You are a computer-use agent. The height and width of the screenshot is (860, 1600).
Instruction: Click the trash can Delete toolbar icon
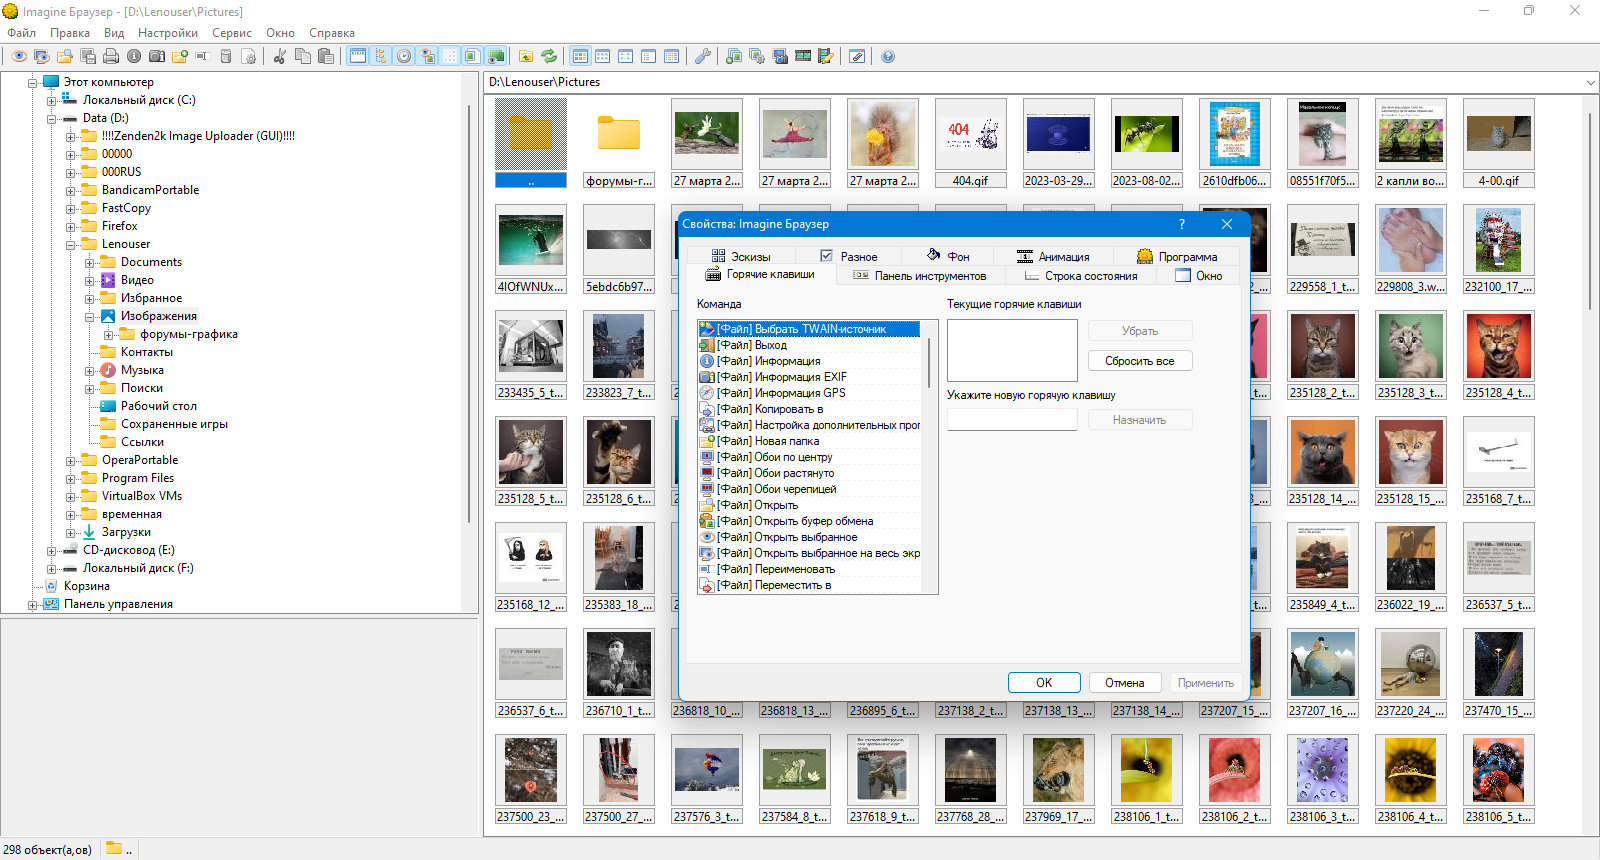(x=225, y=56)
